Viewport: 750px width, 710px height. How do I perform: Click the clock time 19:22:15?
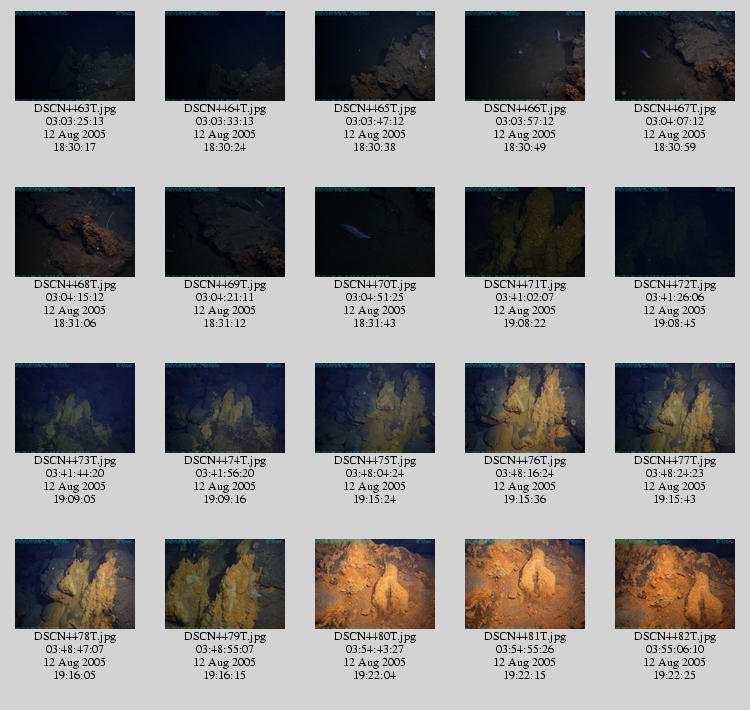525,676
